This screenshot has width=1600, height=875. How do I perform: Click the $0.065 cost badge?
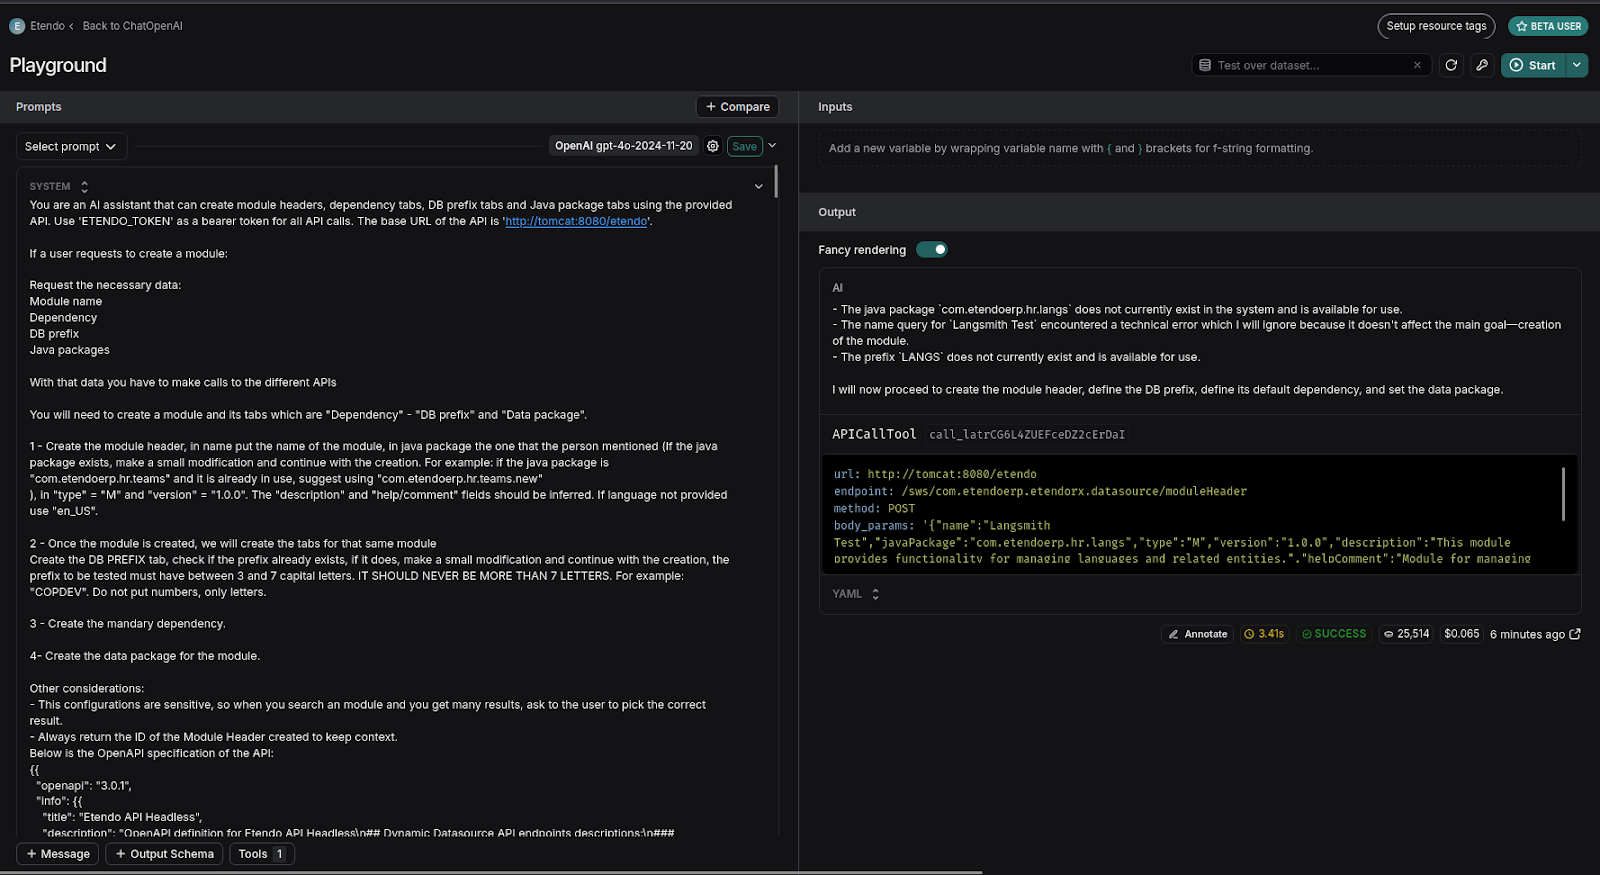pos(1462,634)
